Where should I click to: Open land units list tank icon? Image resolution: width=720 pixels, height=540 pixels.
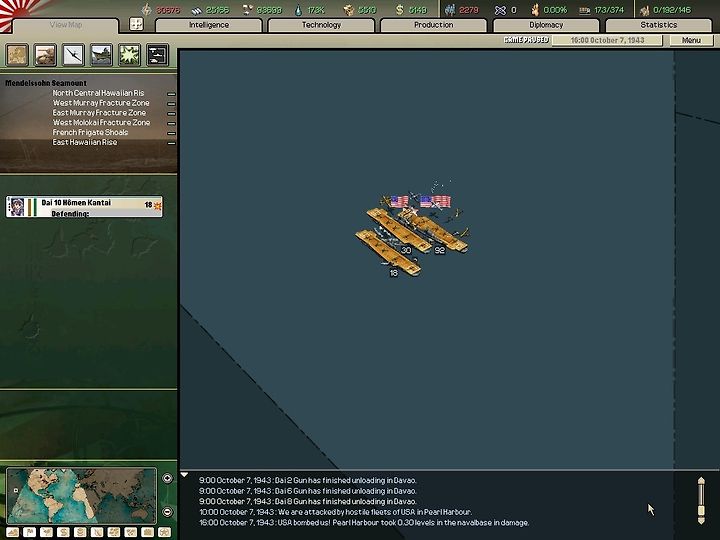point(45,55)
